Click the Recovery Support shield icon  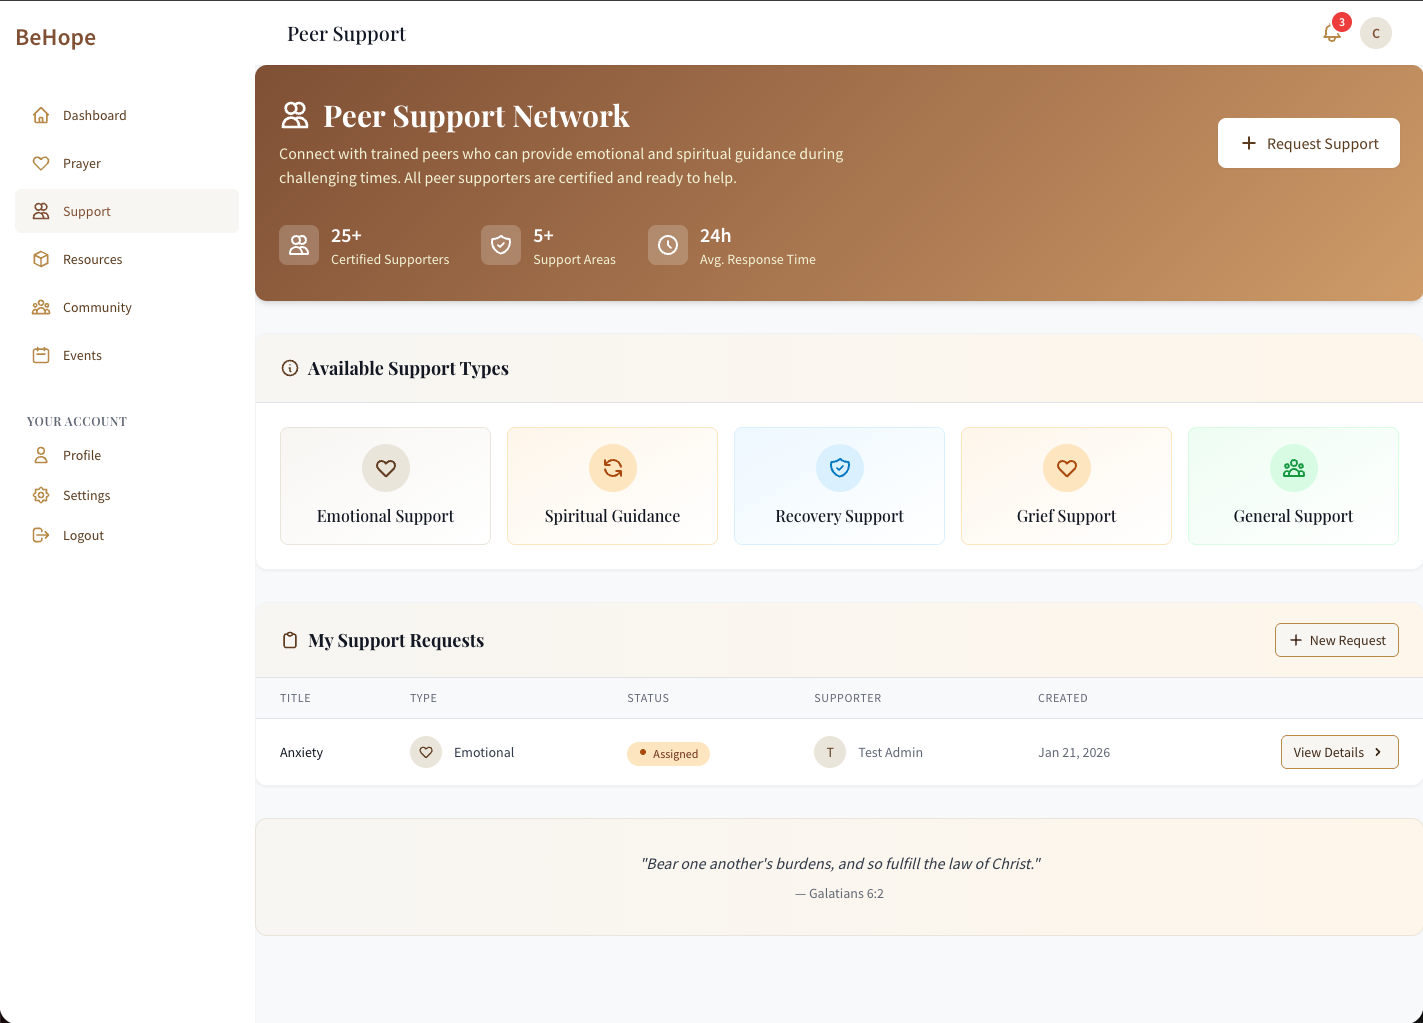coord(839,468)
